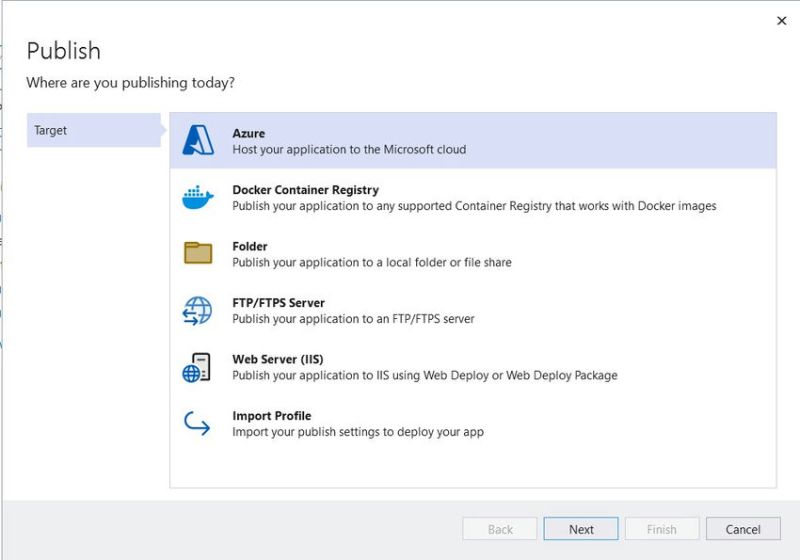Pick the FTP/FTPS globe icon
The image size is (800, 560).
tap(197, 310)
